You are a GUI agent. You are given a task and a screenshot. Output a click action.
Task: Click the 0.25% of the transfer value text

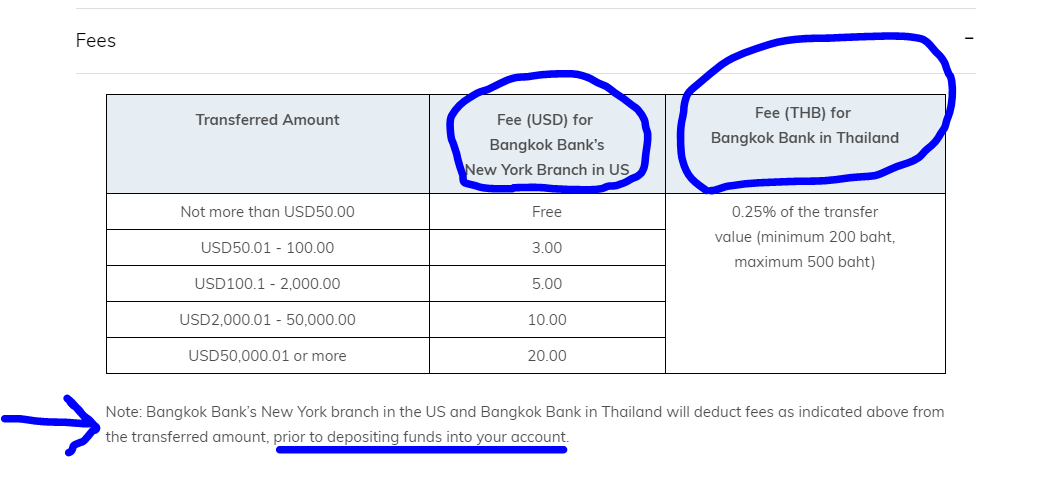(805, 224)
